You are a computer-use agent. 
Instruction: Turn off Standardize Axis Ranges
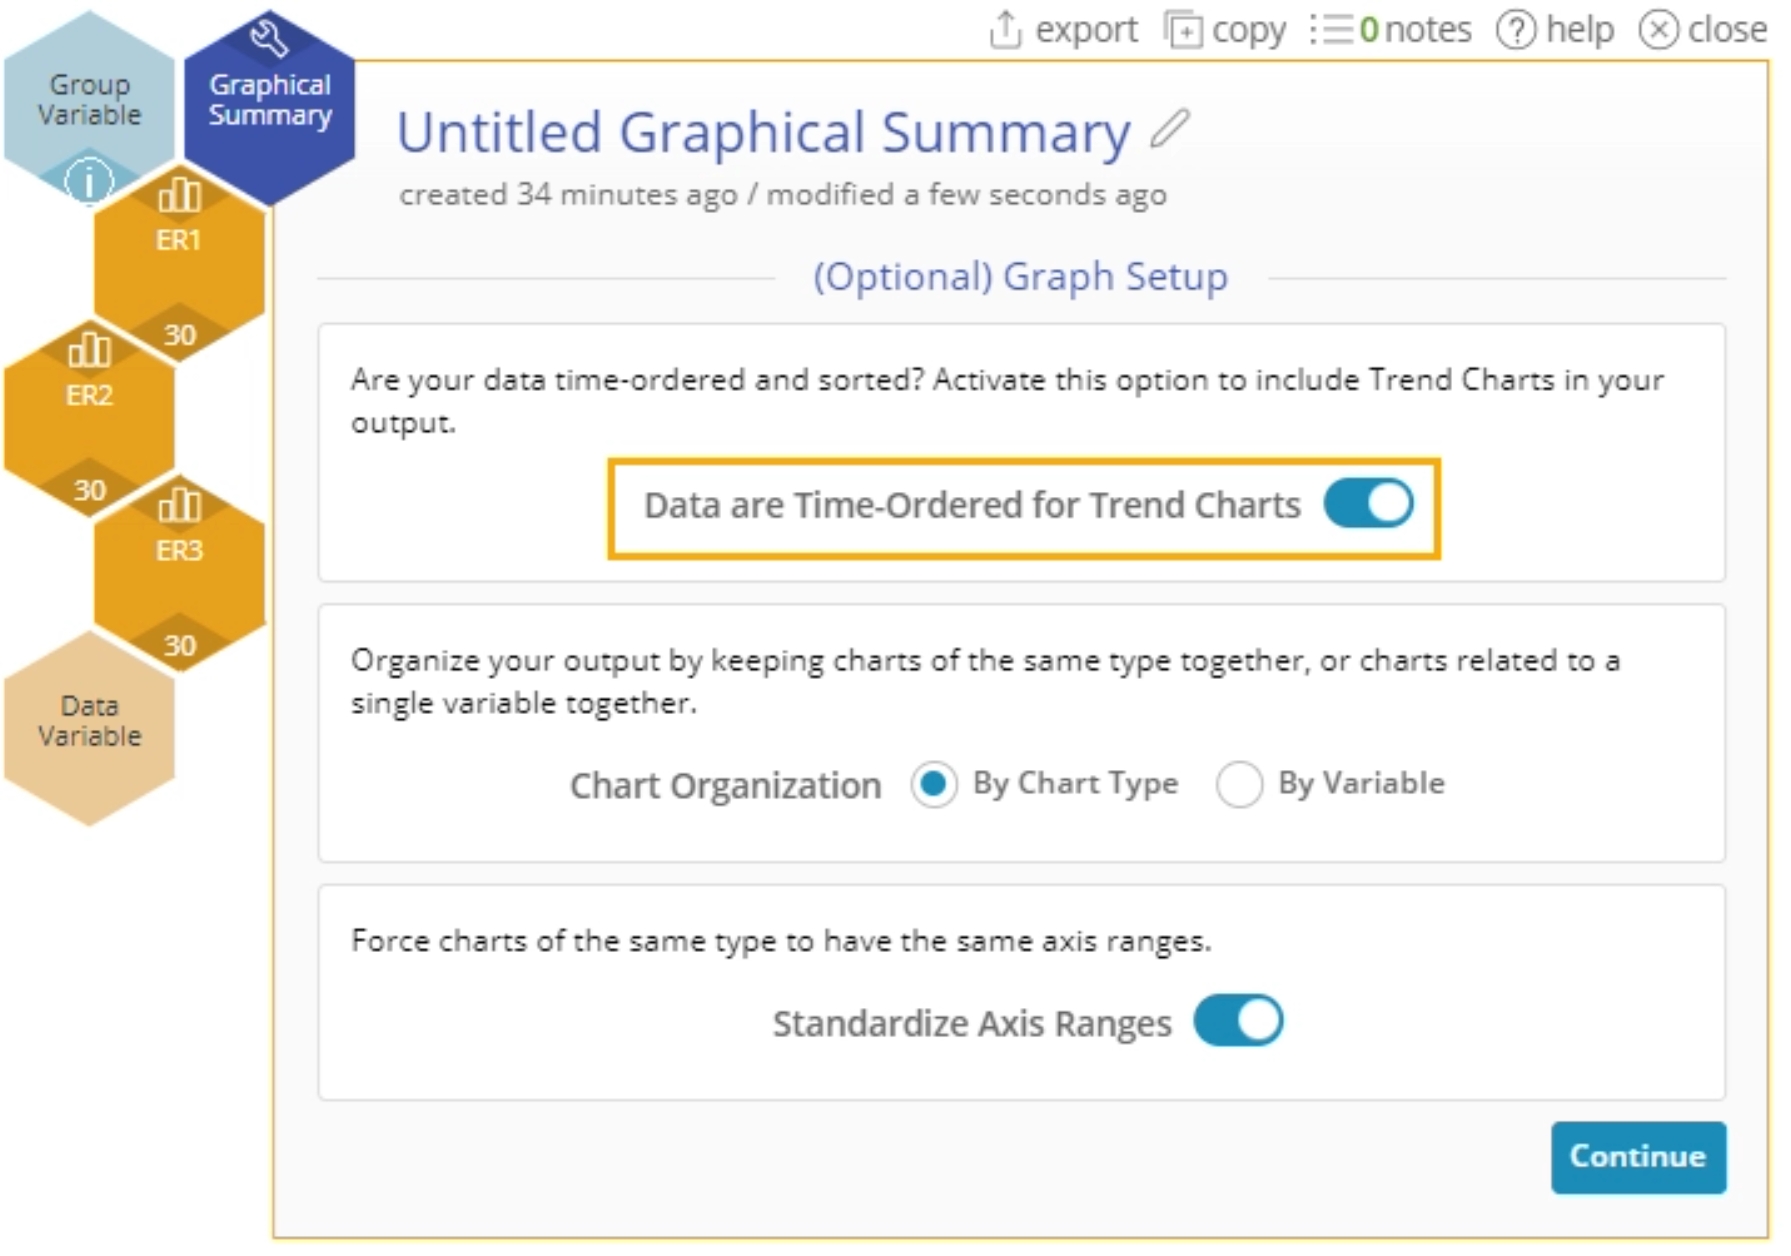coord(1239,1021)
